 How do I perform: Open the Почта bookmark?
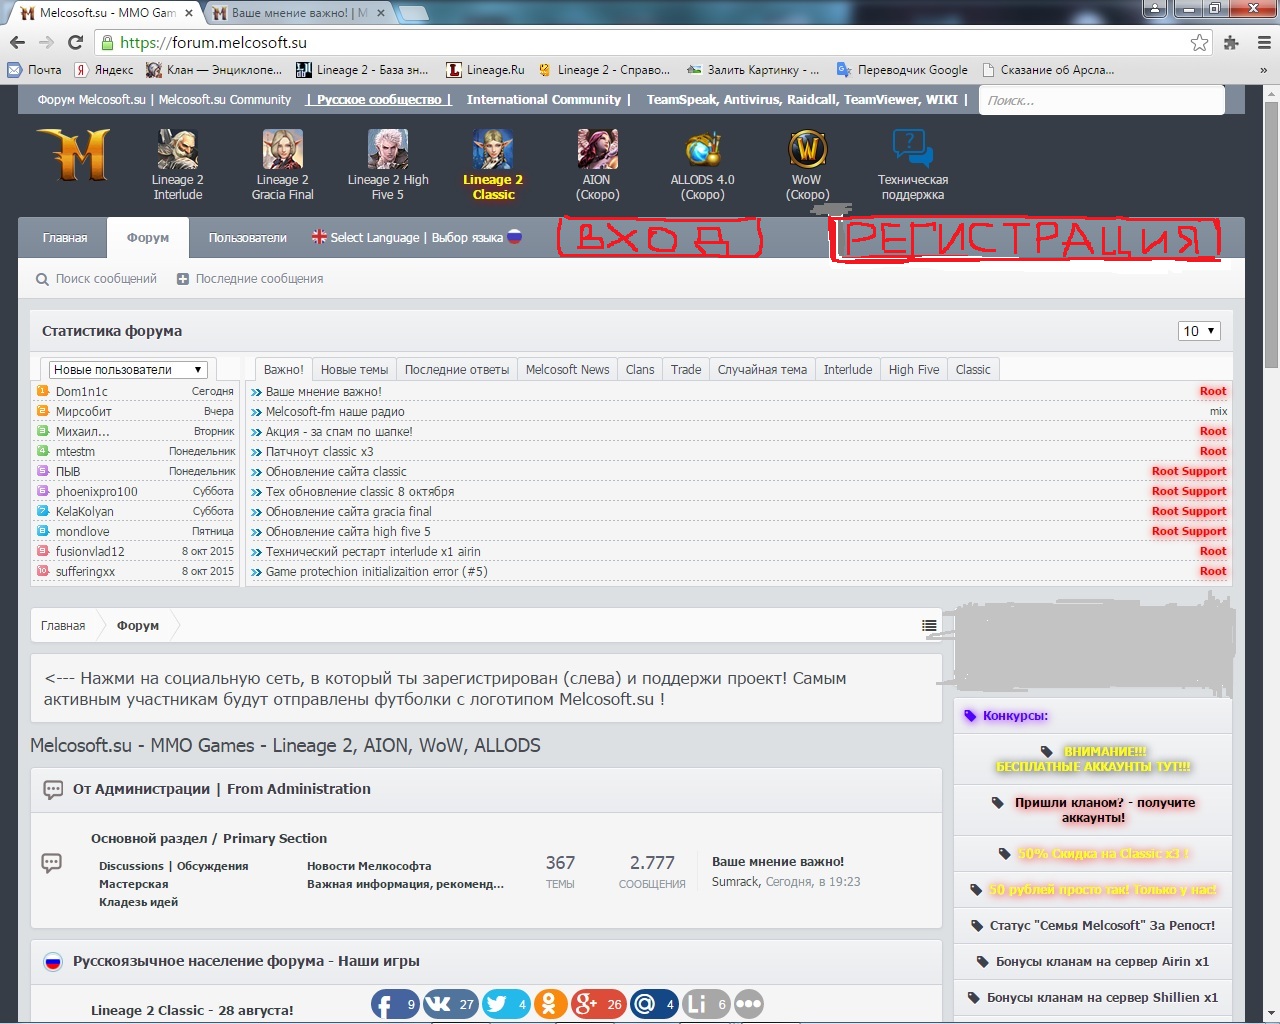[x=35, y=70]
